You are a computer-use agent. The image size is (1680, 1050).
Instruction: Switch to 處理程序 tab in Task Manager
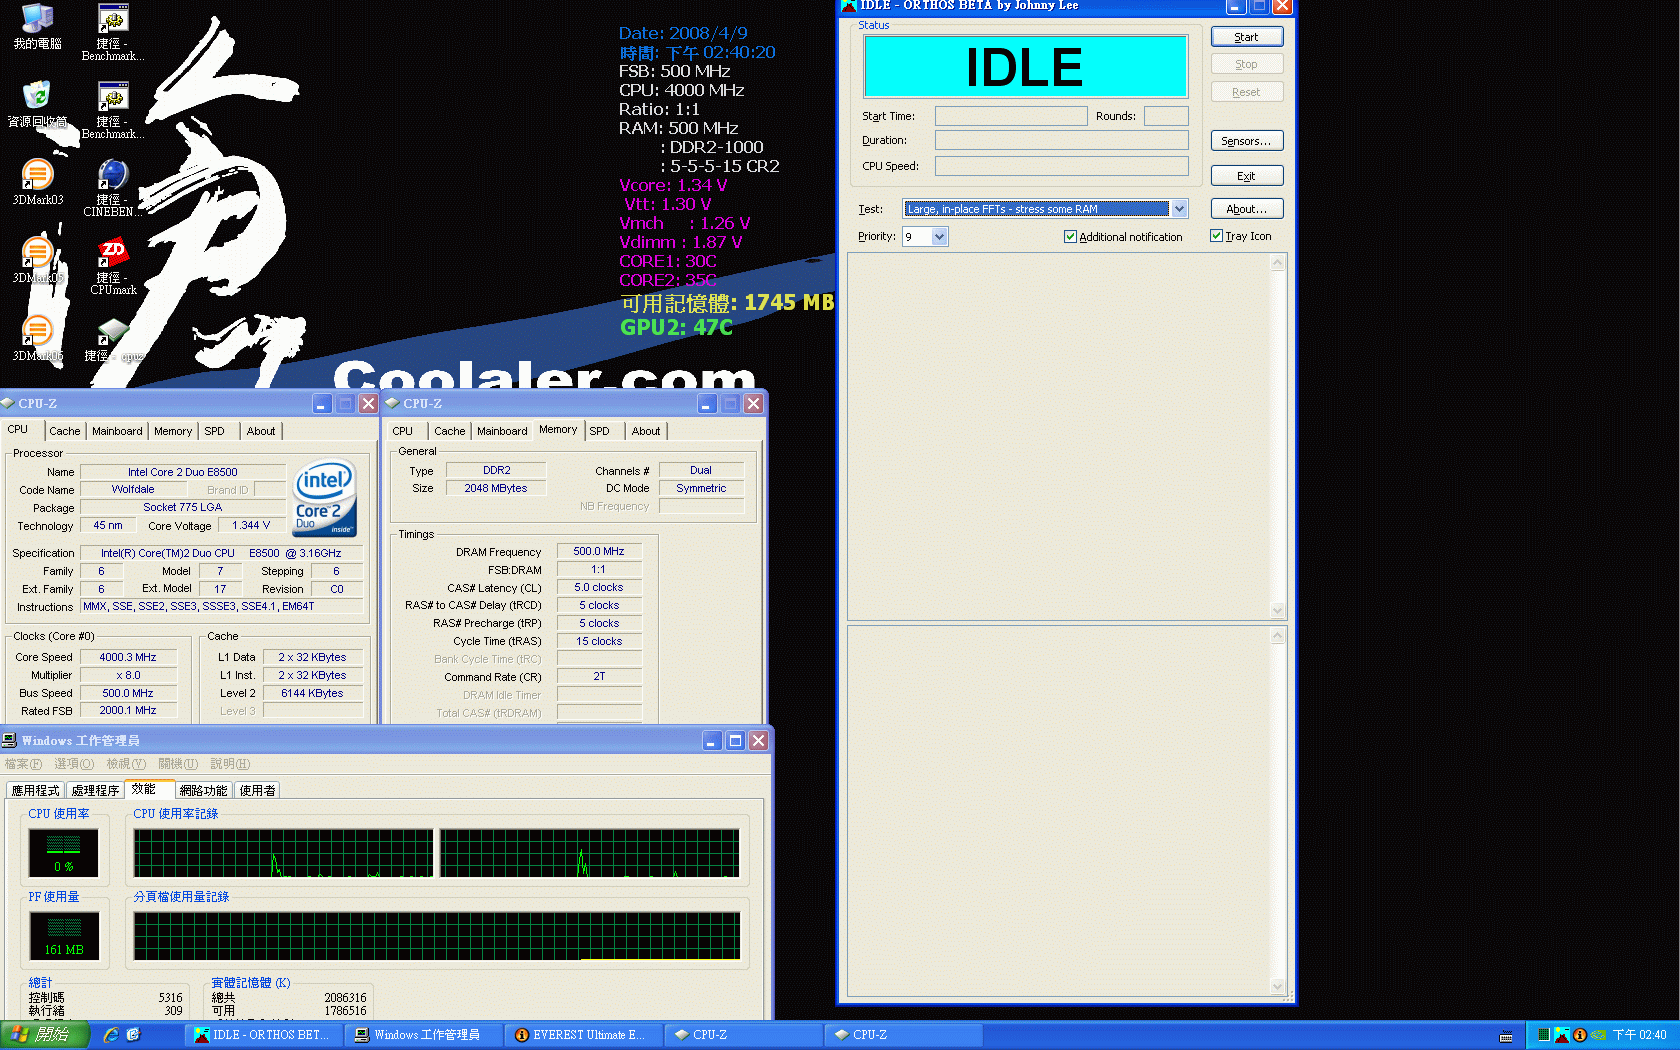95,790
